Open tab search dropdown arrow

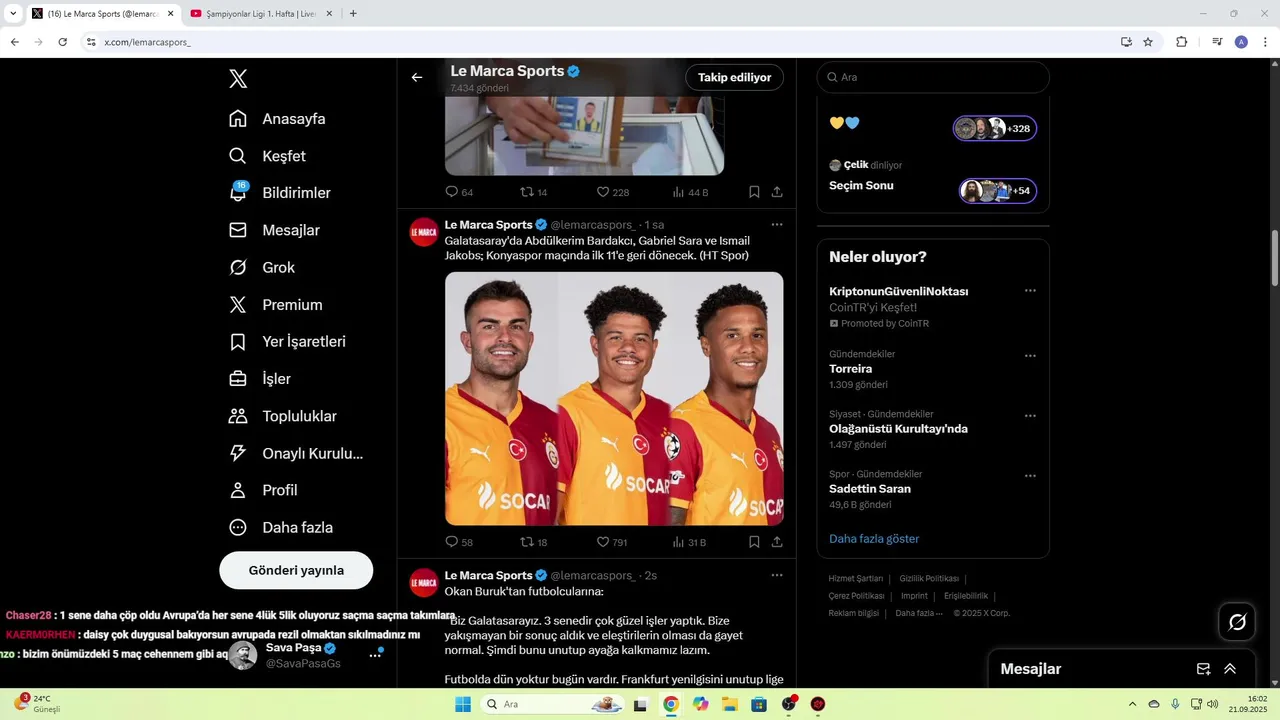coord(12,14)
